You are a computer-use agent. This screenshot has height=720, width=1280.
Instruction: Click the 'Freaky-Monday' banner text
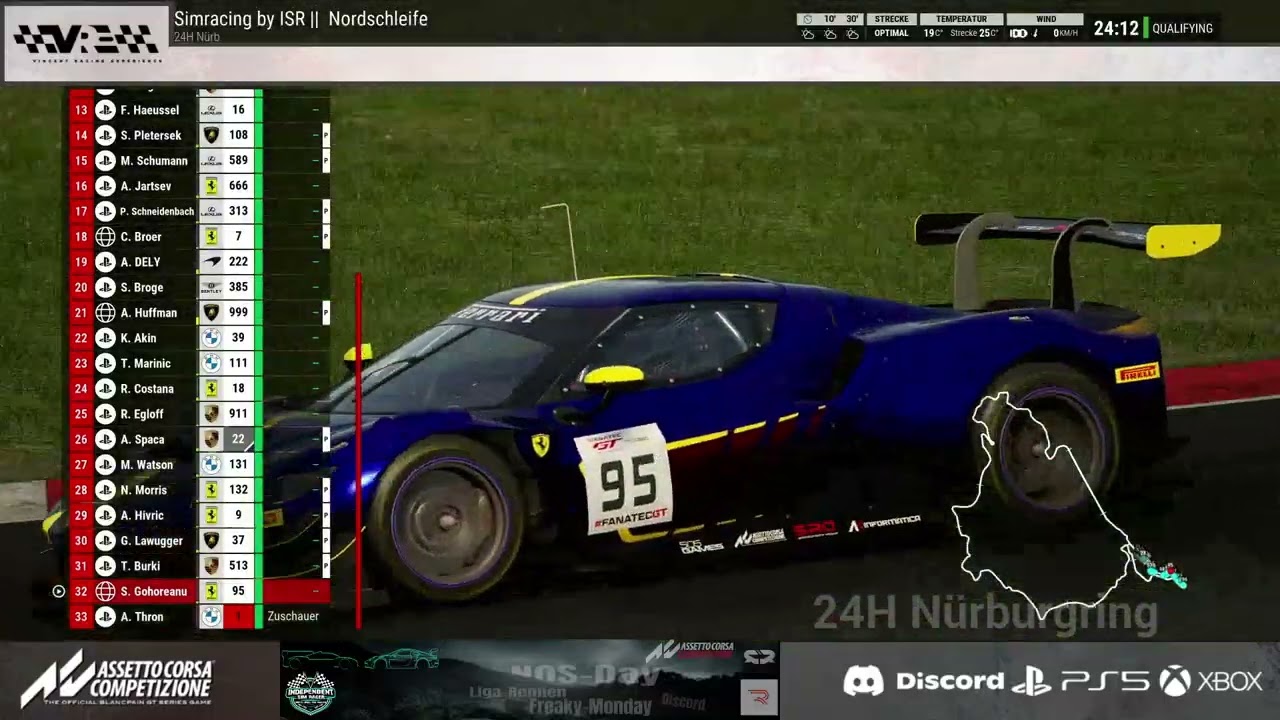point(591,706)
